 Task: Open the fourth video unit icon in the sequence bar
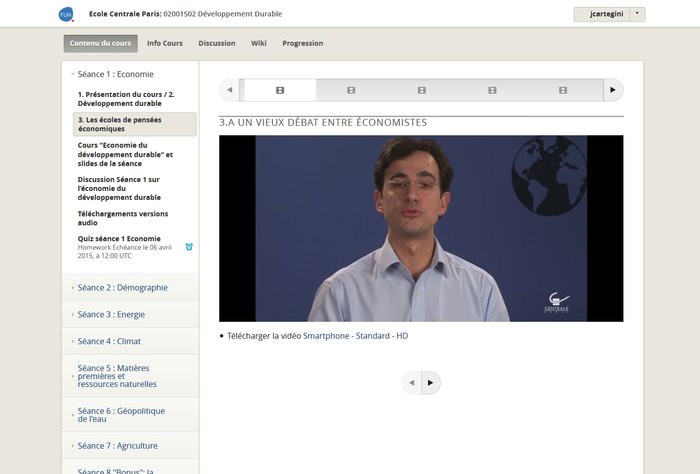pos(492,90)
